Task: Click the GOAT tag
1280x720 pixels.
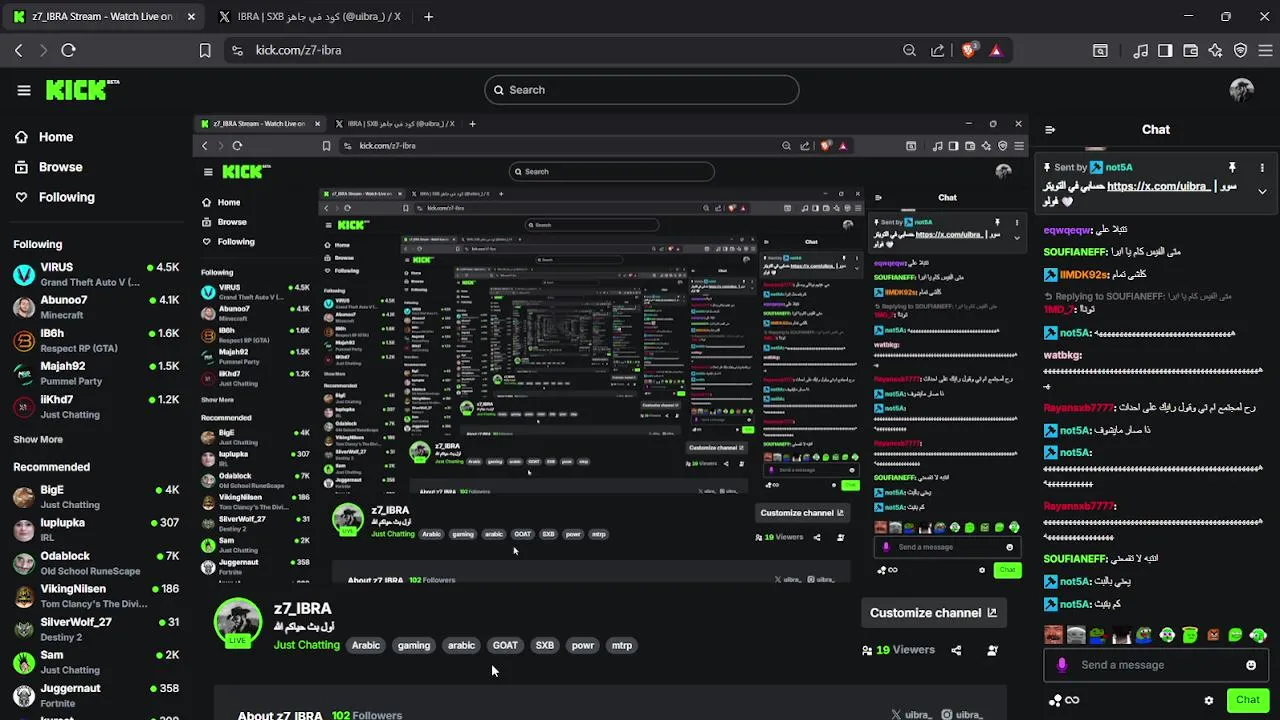Action: pyautogui.click(x=505, y=645)
